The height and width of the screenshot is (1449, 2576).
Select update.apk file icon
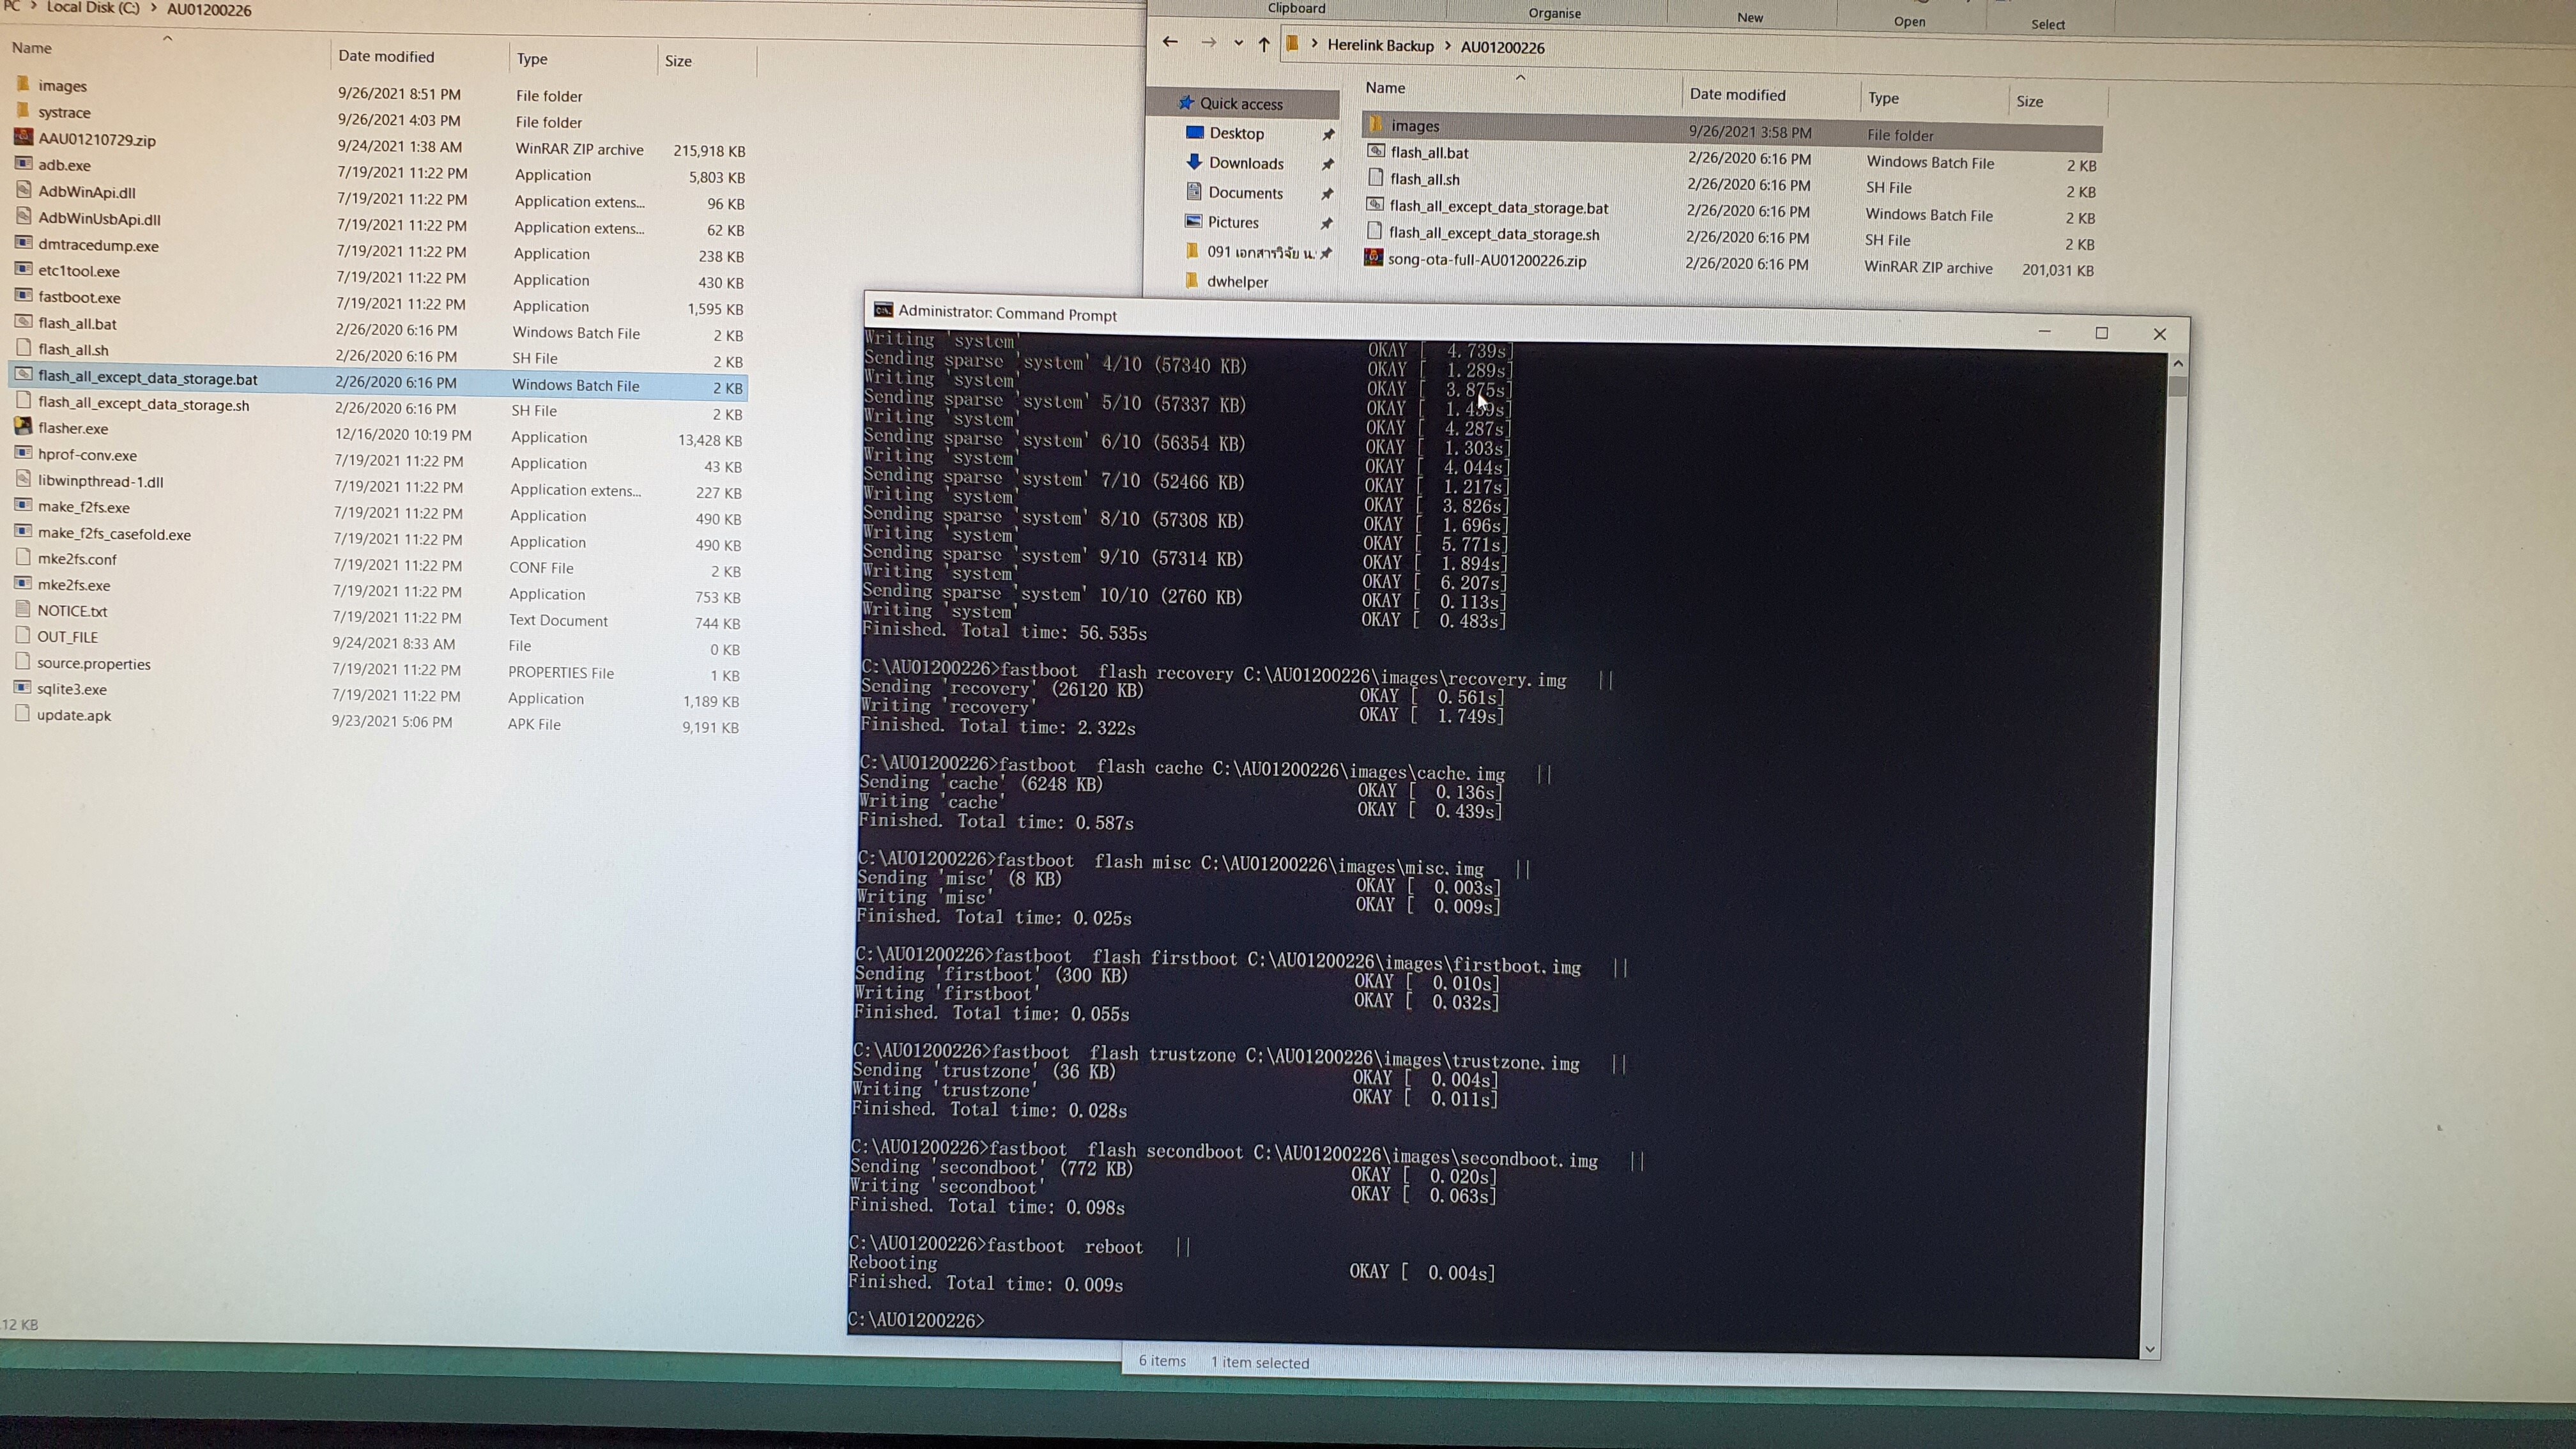(22, 714)
